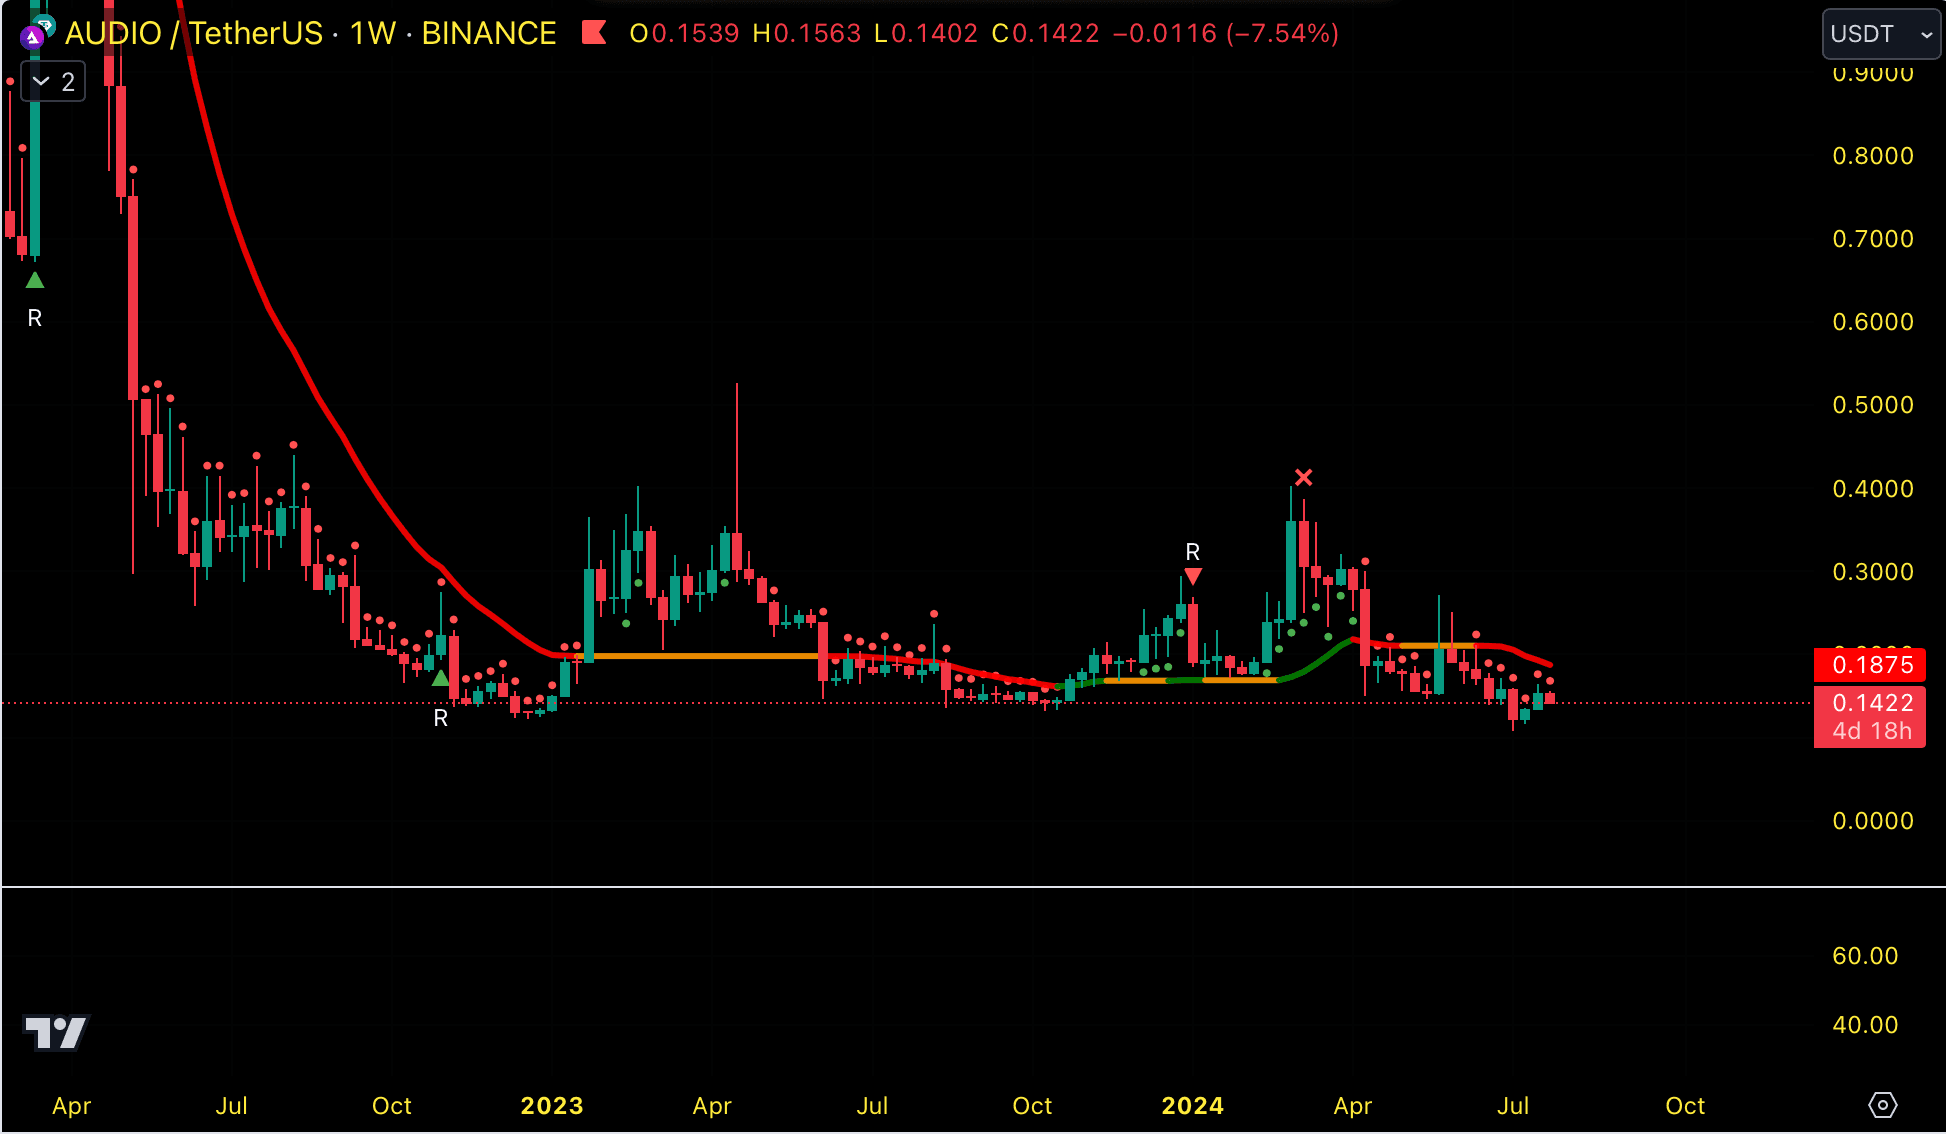Open chart settings hexagon gear icon
The width and height of the screenshot is (1946, 1134).
coord(1882,1105)
